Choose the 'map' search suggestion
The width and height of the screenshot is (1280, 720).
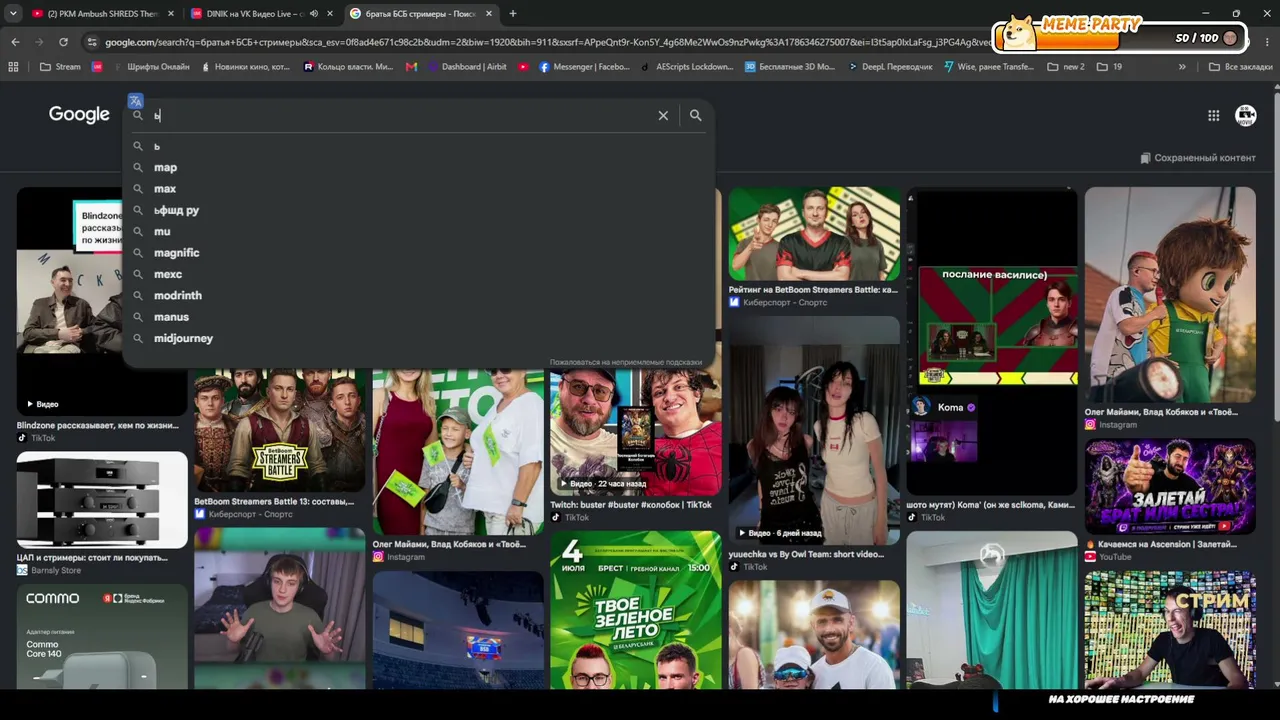click(x=418, y=167)
